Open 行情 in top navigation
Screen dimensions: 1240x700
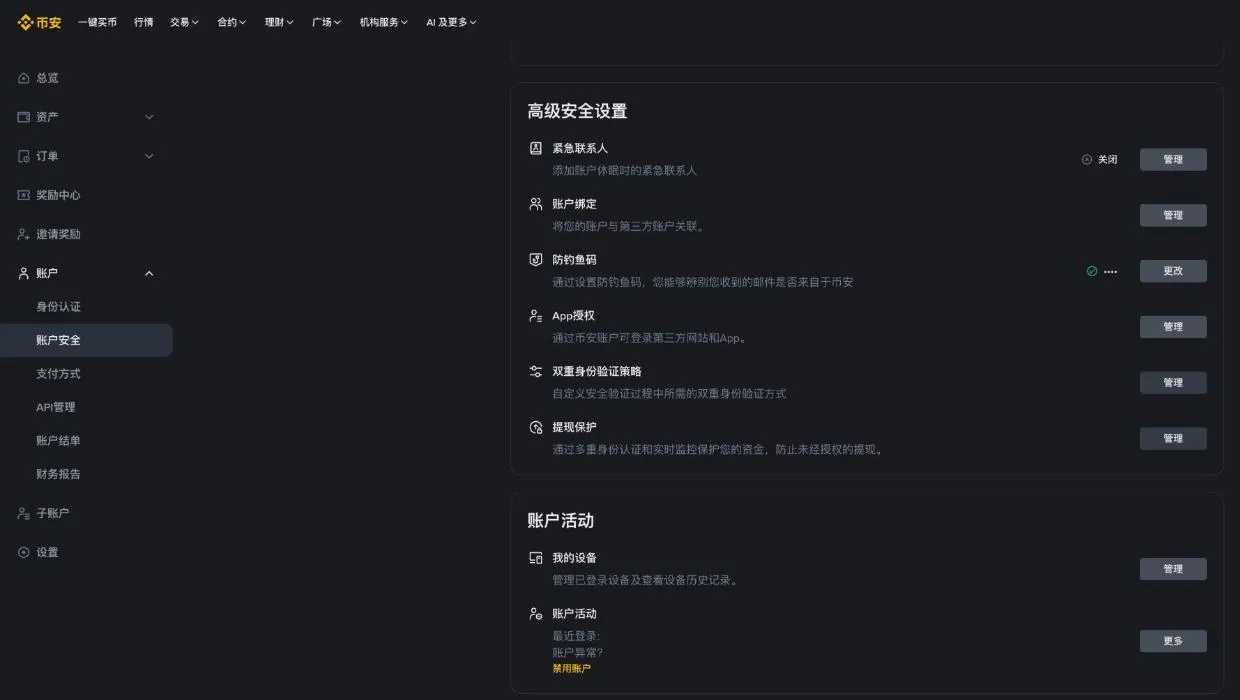point(144,22)
